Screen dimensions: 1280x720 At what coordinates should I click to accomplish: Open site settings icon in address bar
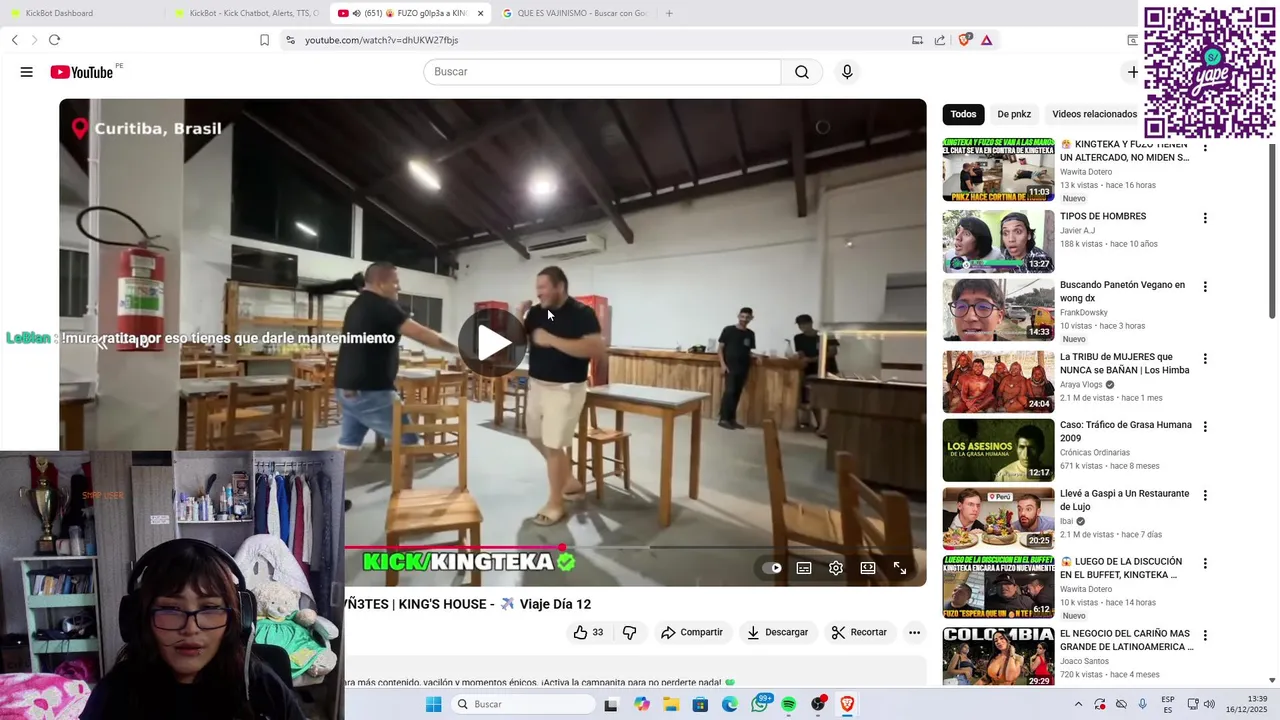click(x=290, y=40)
